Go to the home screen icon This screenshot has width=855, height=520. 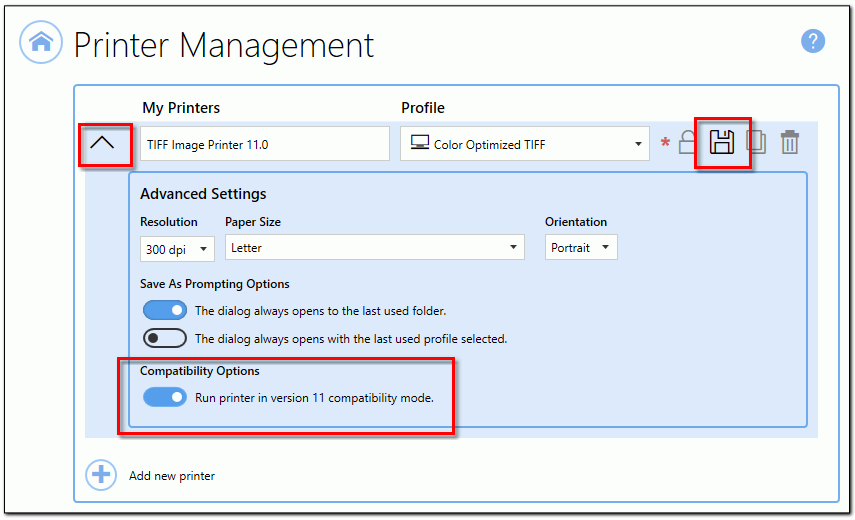[41, 42]
